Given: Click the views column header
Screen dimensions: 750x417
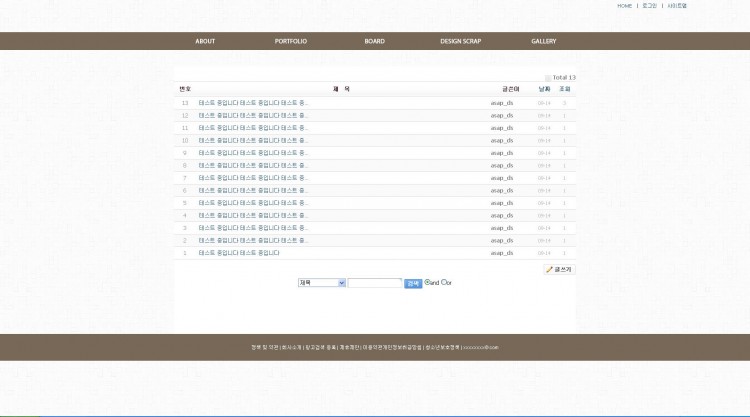Looking at the screenshot, I should (x=564, y=89).
